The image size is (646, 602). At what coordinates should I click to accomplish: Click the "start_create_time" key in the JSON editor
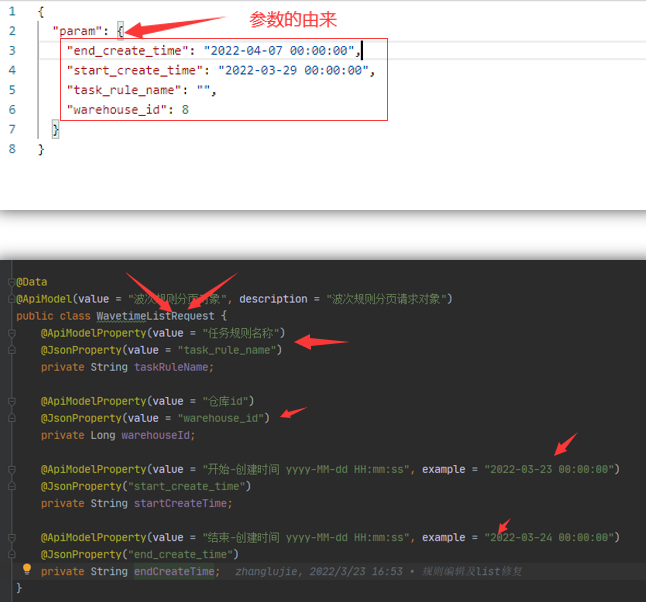coord(135,70)
